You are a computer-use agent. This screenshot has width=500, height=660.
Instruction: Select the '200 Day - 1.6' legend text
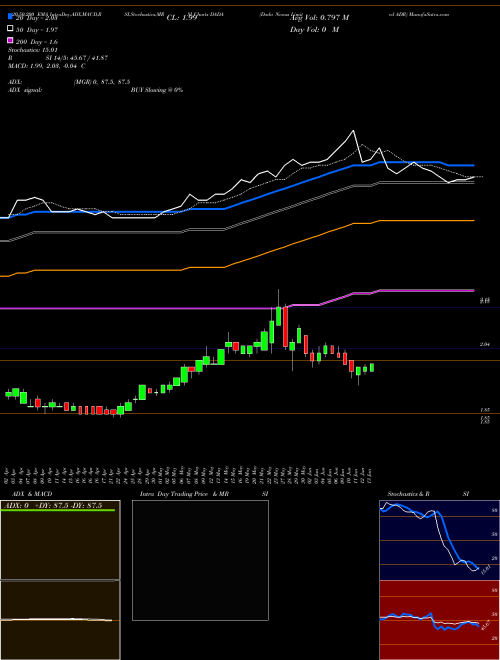[x=37, y=42]
